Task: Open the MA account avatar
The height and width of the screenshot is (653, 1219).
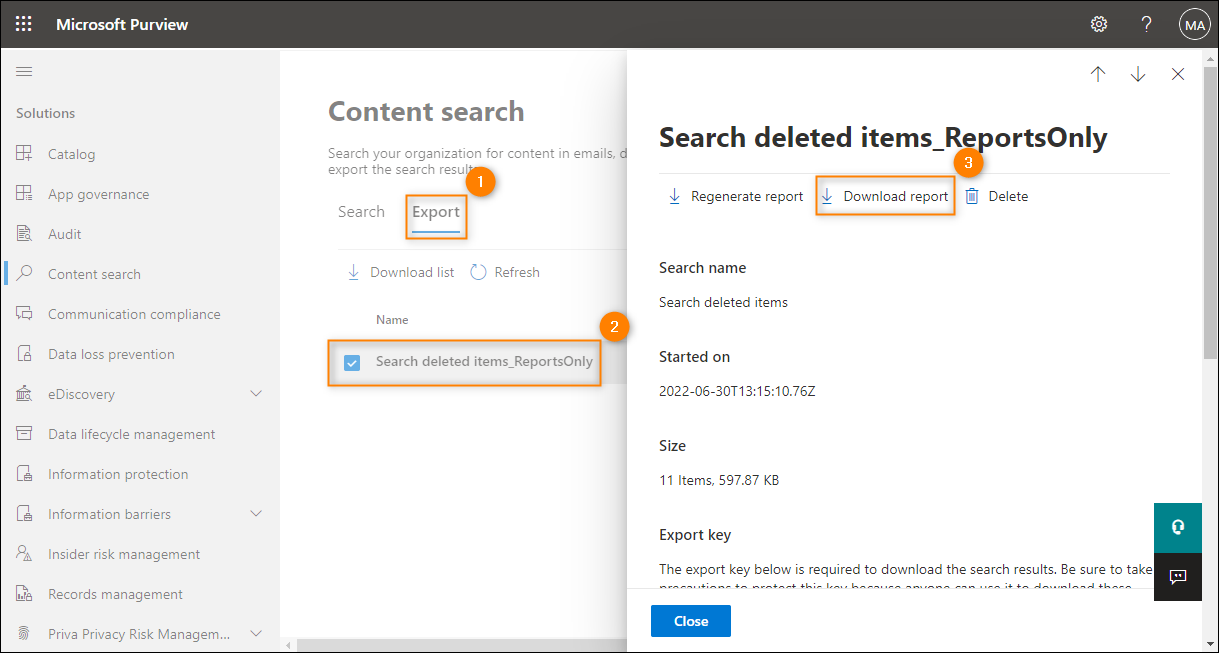Action: (x=1194, y=24)
